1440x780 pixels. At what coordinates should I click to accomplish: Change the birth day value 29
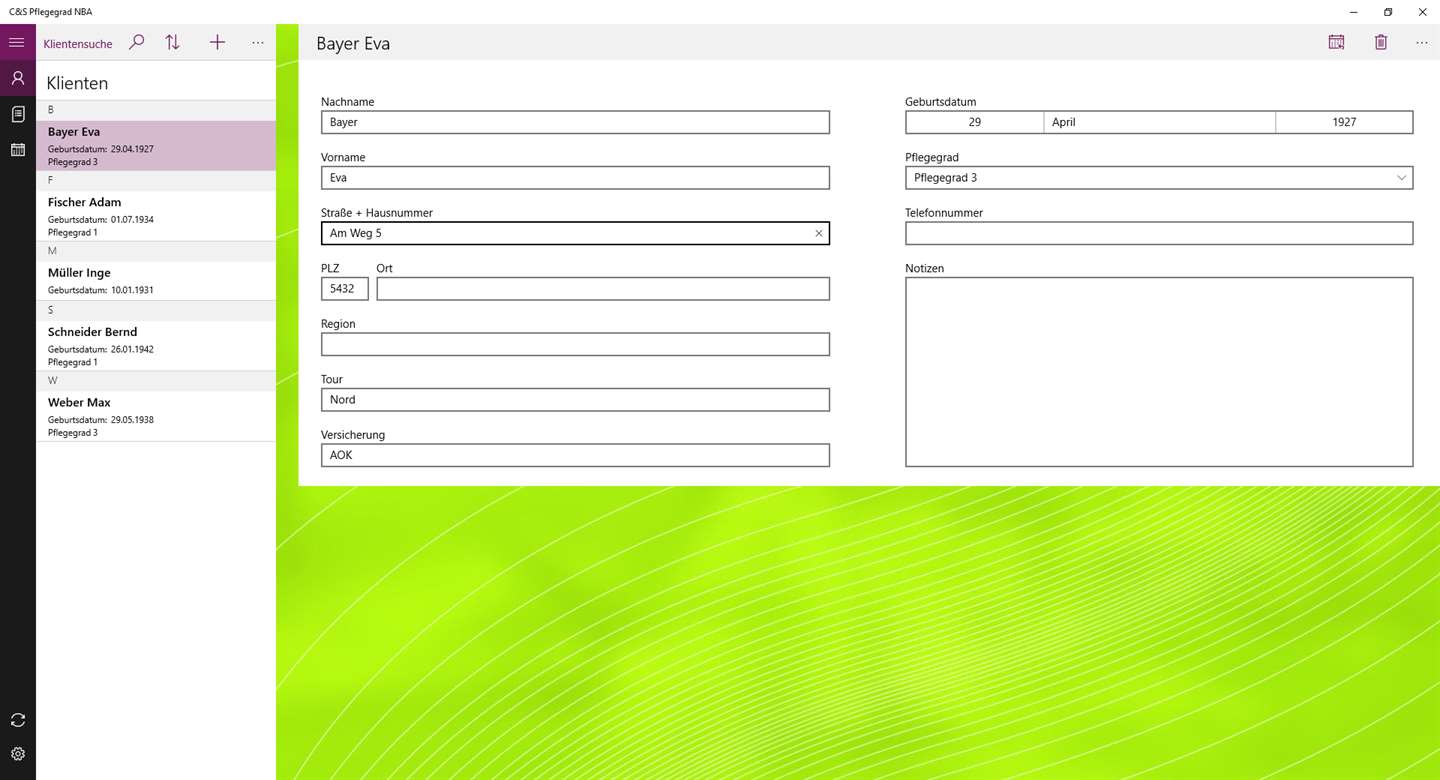[x=975, y=122]
